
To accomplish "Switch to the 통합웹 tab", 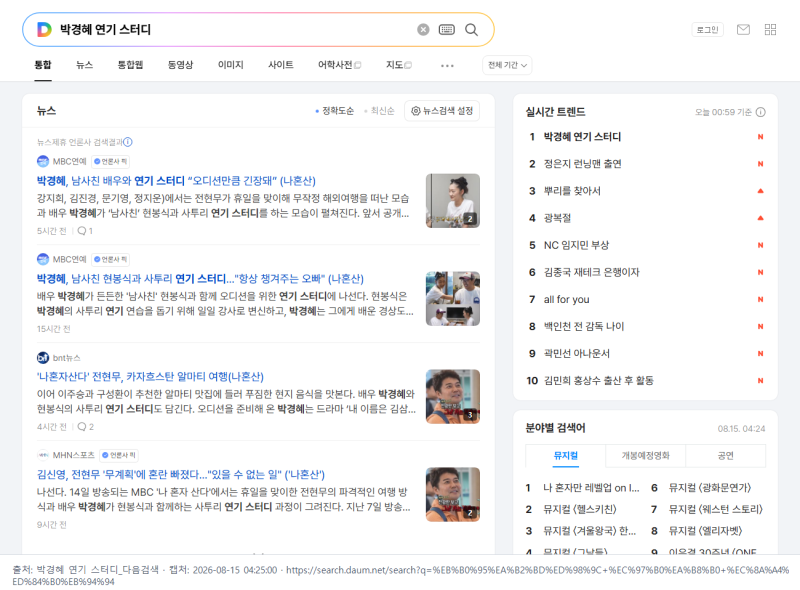I will tap(130, 65).
